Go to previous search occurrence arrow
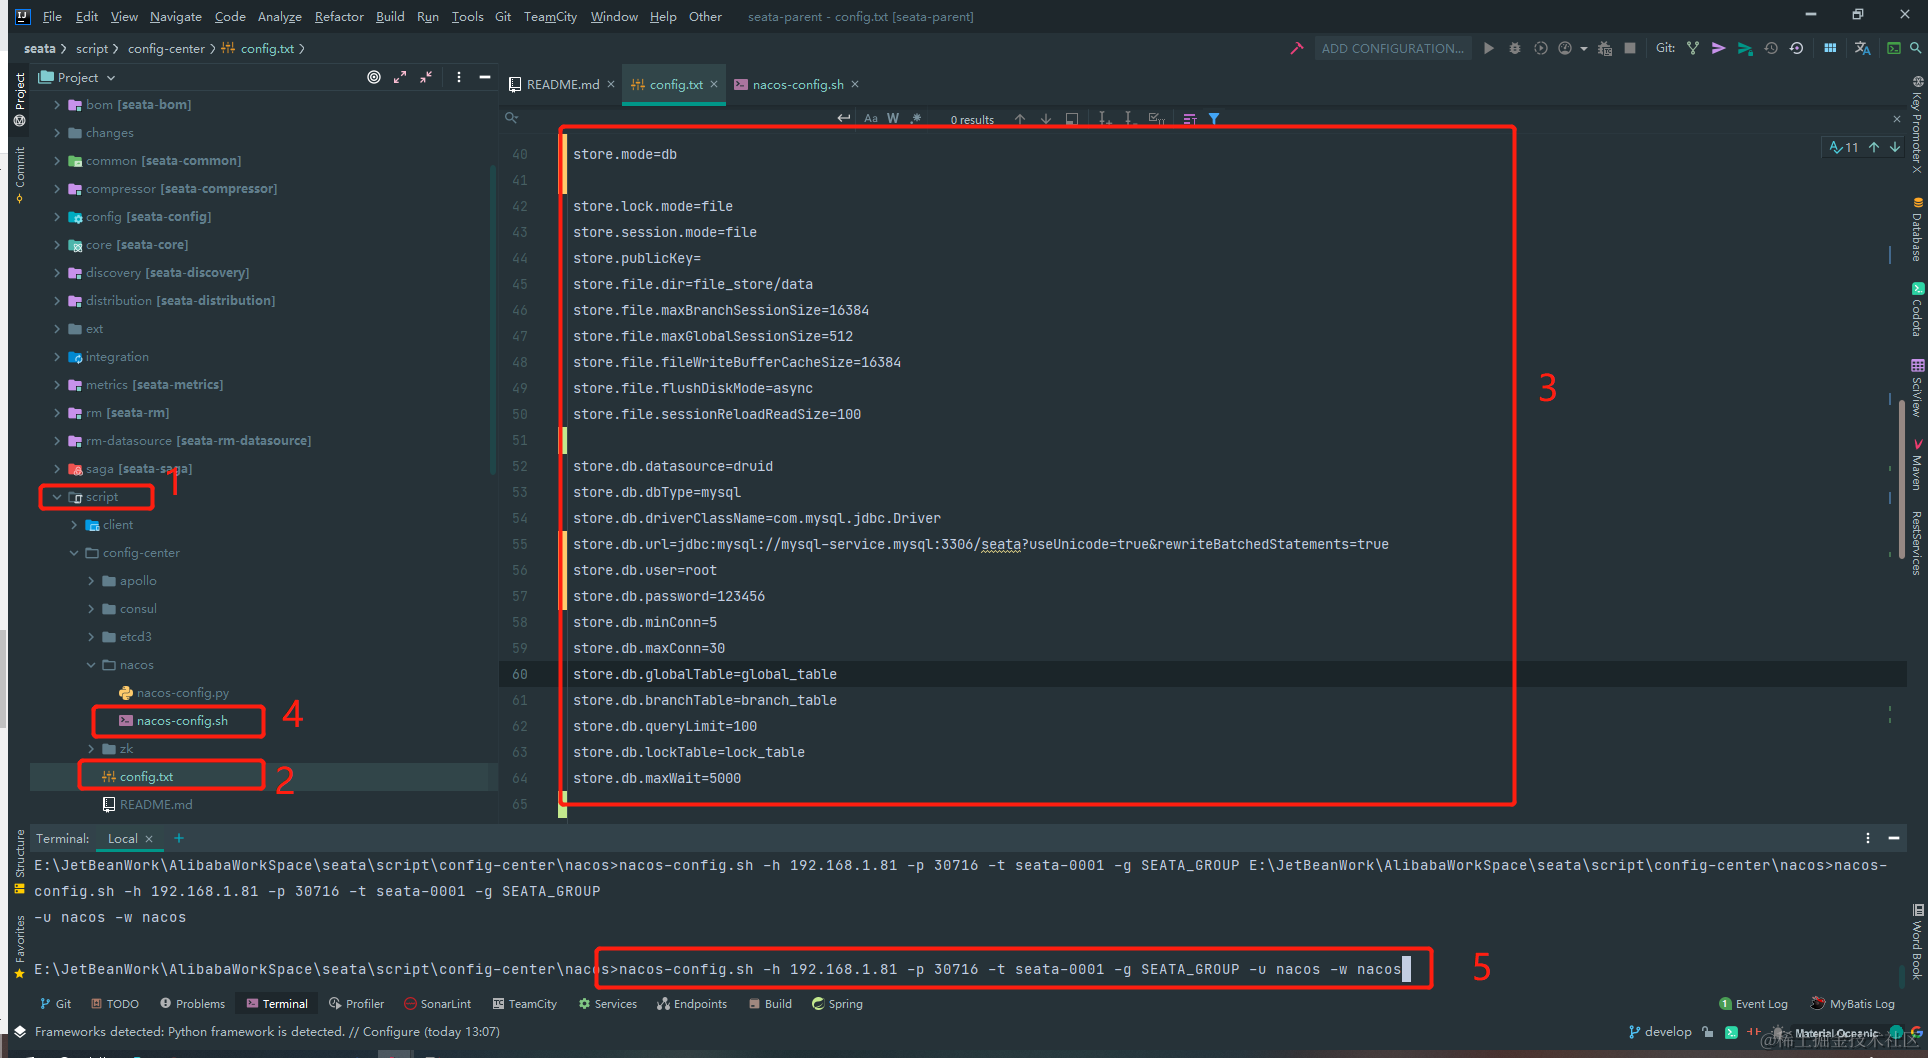Screen dimensions: 1928x1058 click(1020, 118)
